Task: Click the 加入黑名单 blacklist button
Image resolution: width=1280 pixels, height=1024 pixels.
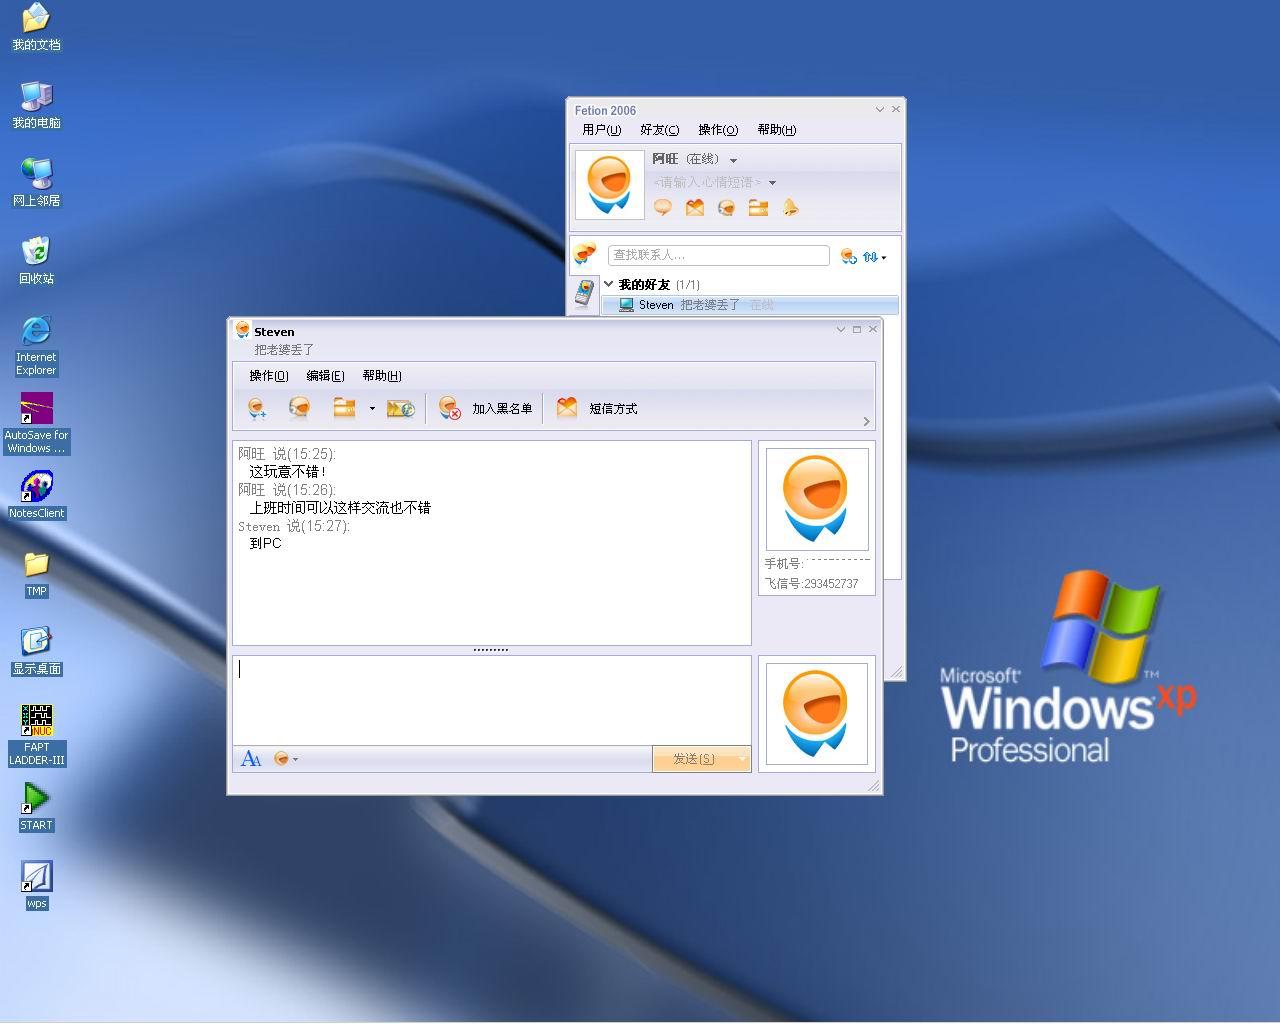Action: (486, 408)
